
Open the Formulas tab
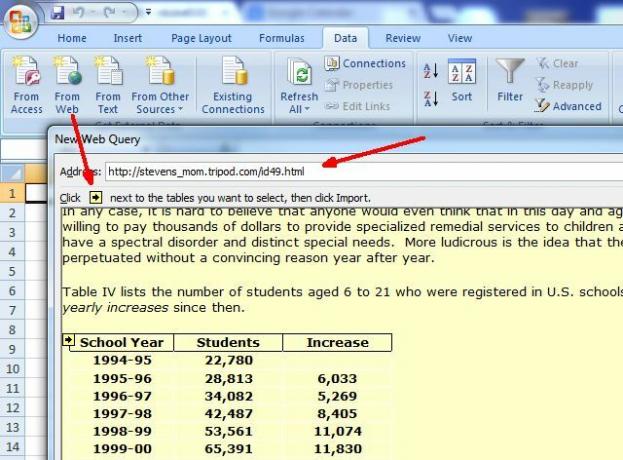click(282, 38)
